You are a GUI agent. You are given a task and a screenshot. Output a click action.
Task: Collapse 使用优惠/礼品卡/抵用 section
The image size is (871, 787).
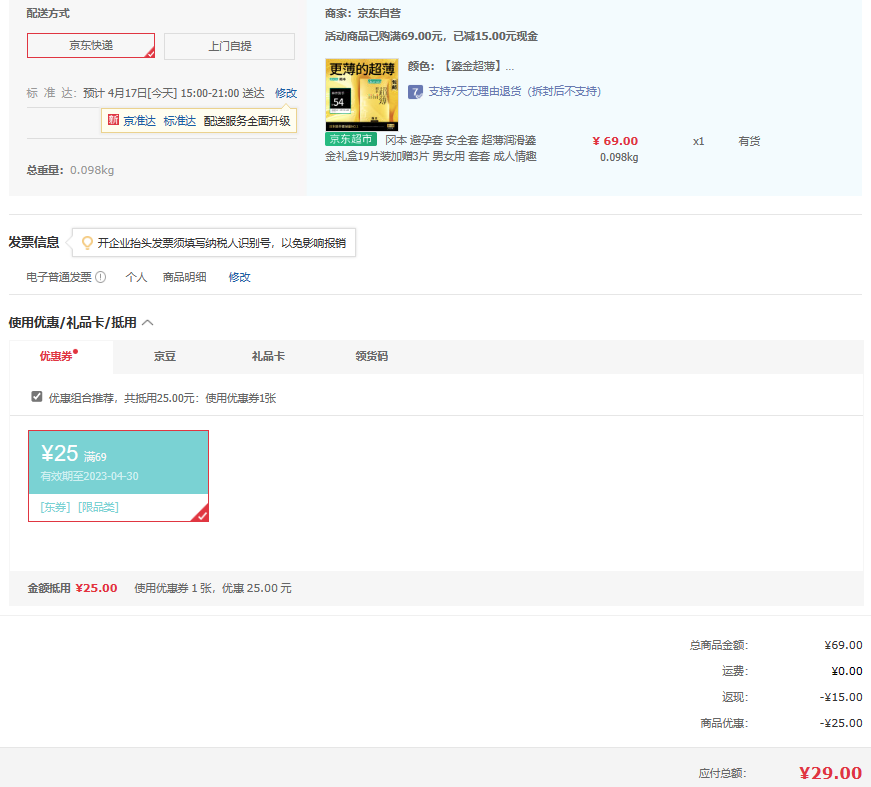click(x=148, y=323)
